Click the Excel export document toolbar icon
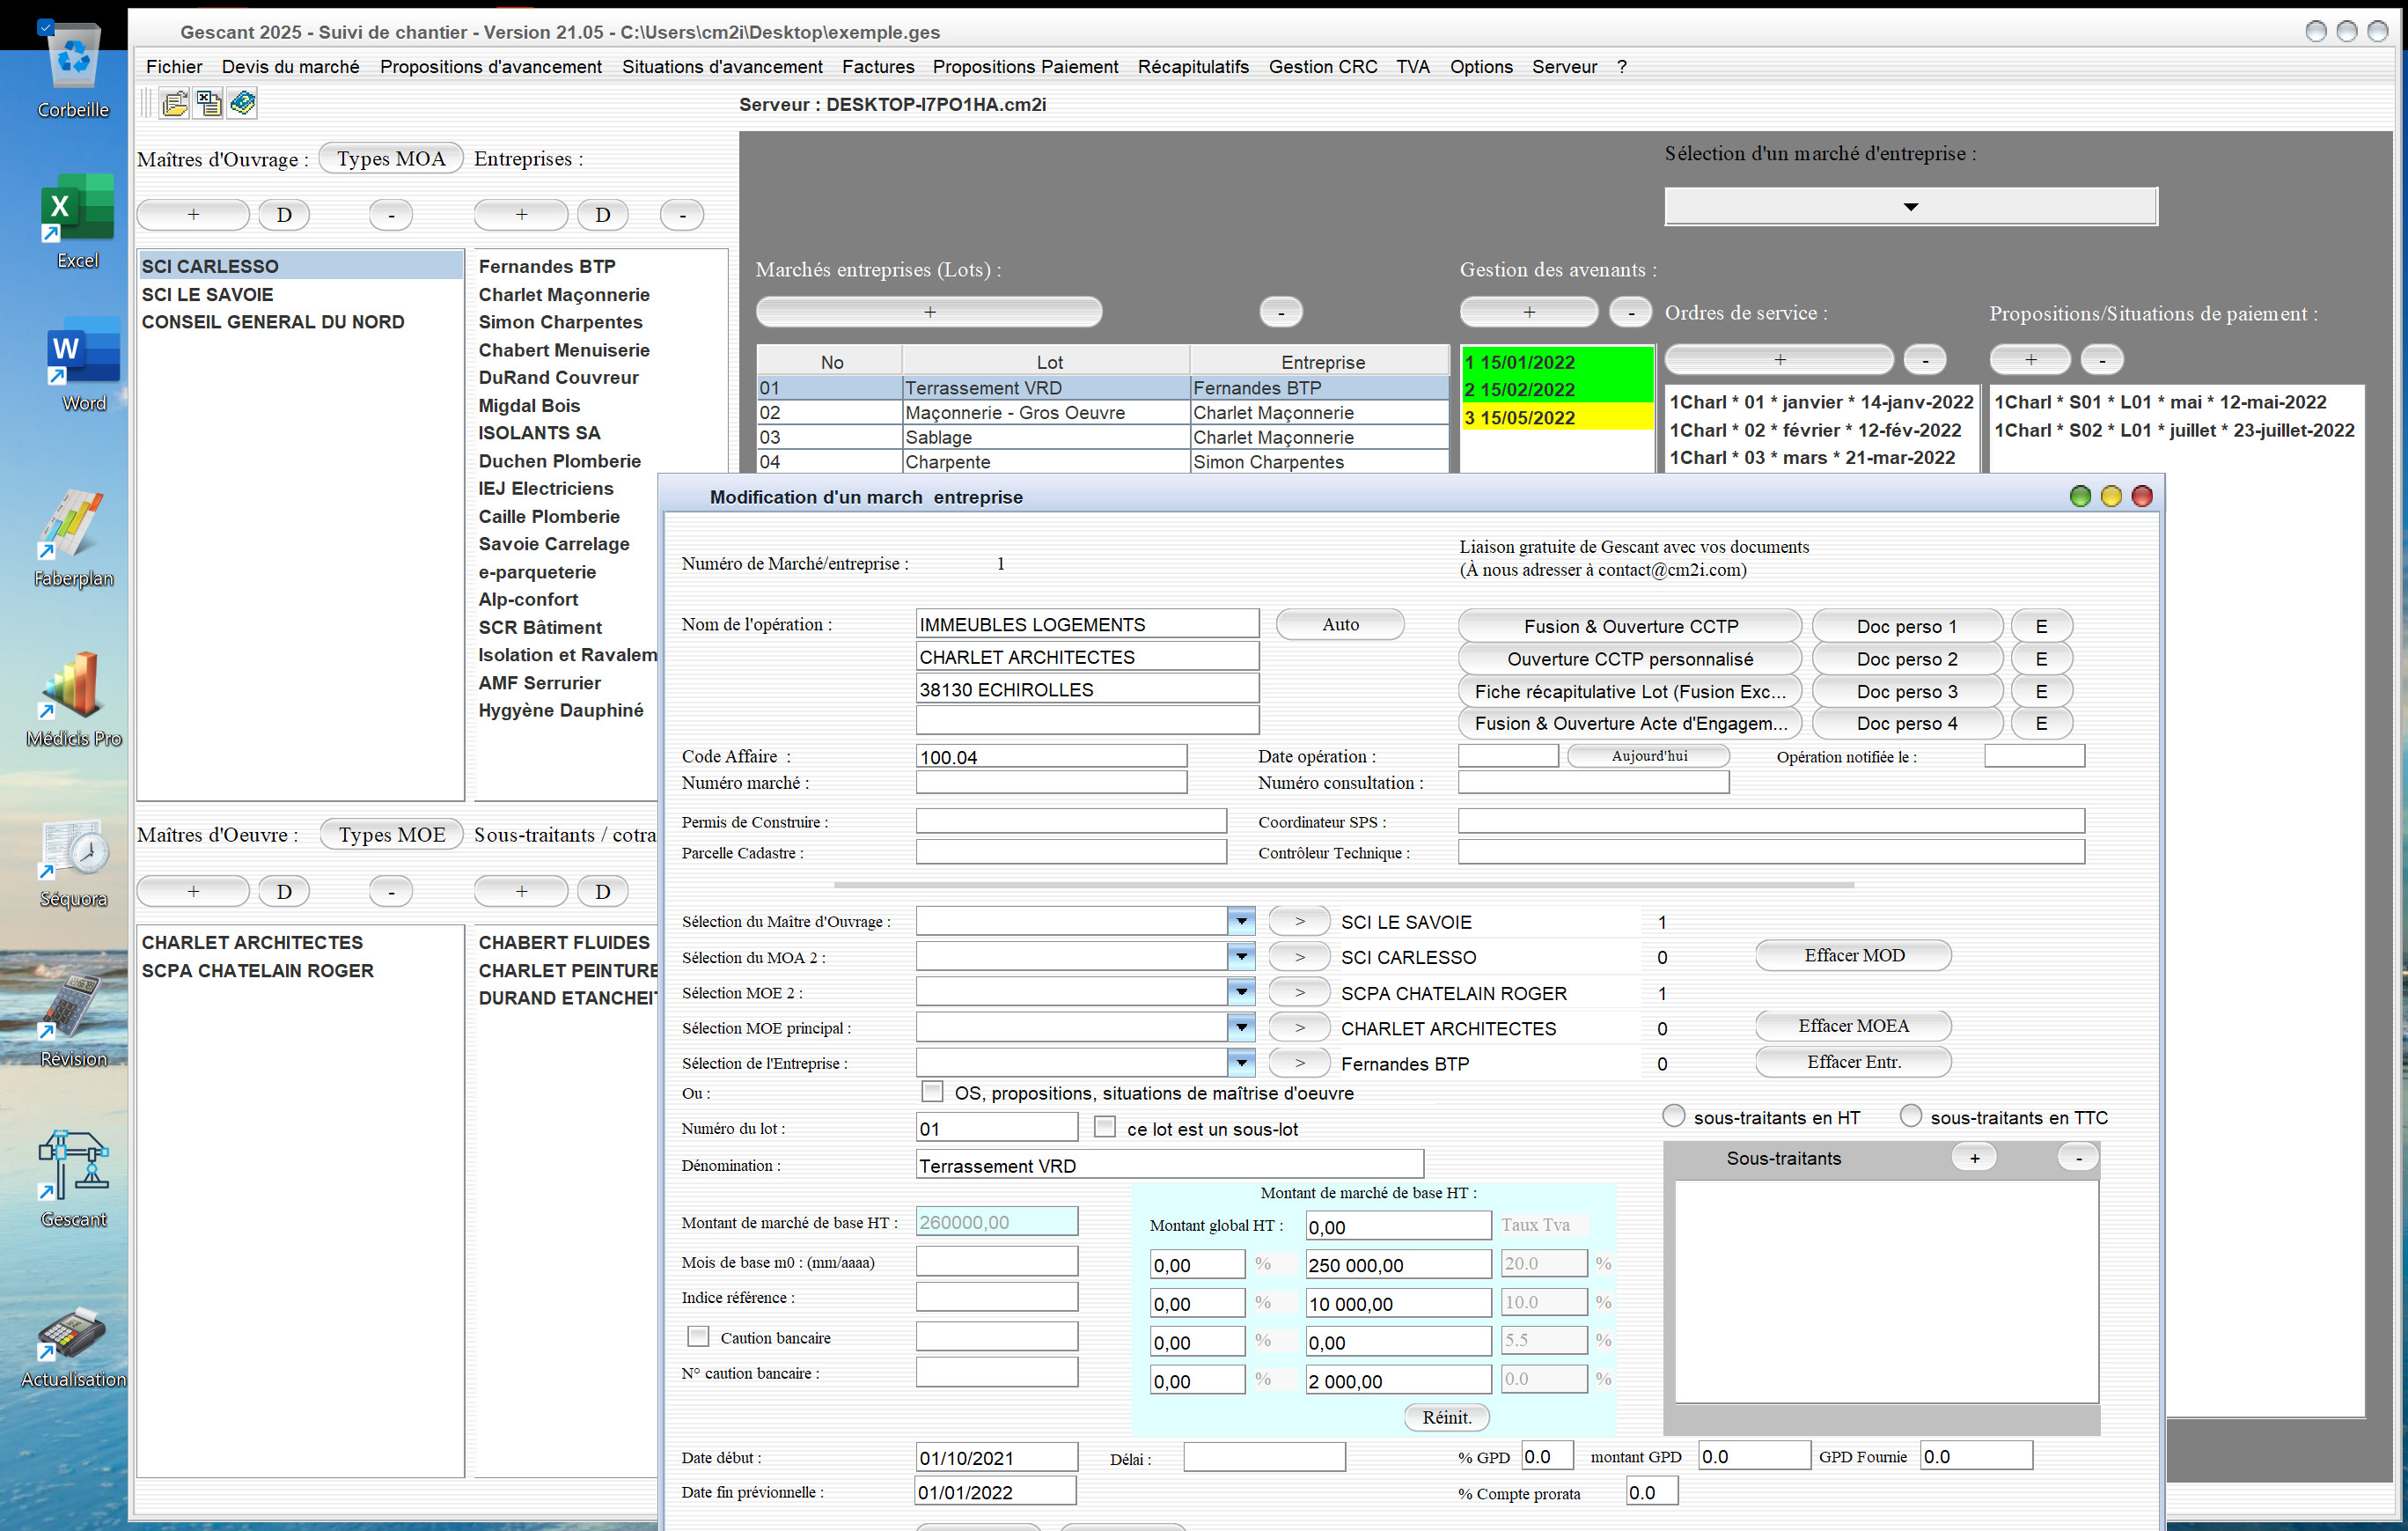The image size is (2408, 1531). tap(209, 103)
